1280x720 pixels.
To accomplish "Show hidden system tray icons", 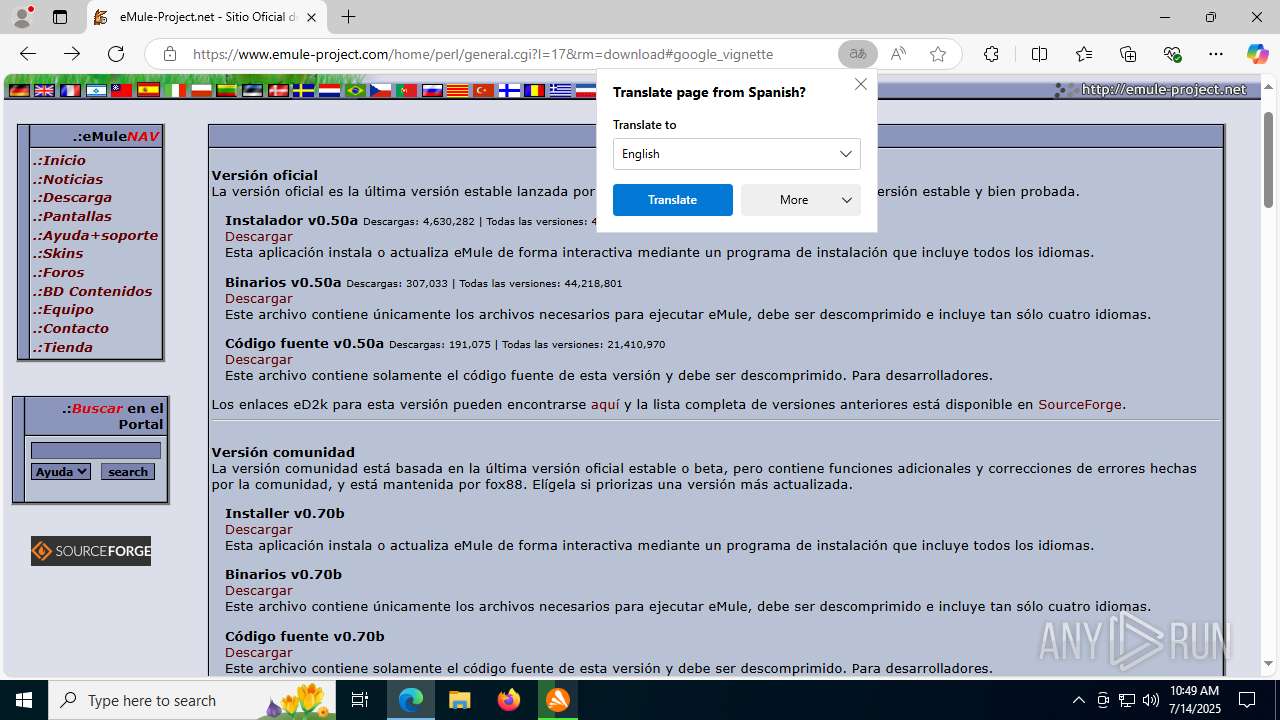I will point(1078,700).
